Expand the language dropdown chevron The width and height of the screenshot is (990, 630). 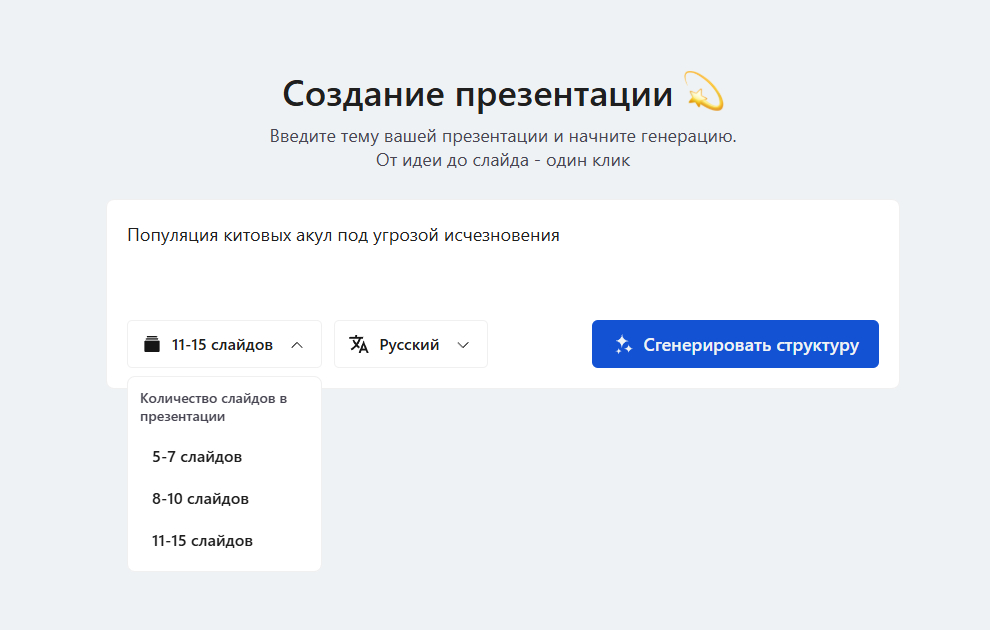coord(463,345)
